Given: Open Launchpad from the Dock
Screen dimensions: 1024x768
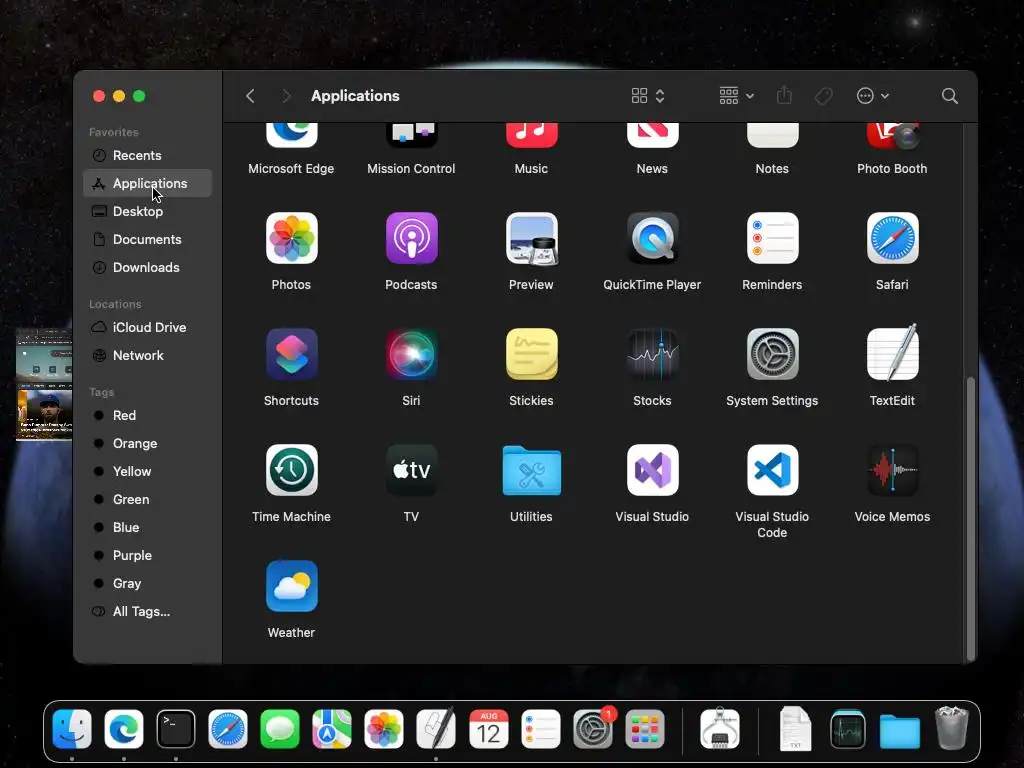Looking at the screenshot, I should [x=645, y=729].
